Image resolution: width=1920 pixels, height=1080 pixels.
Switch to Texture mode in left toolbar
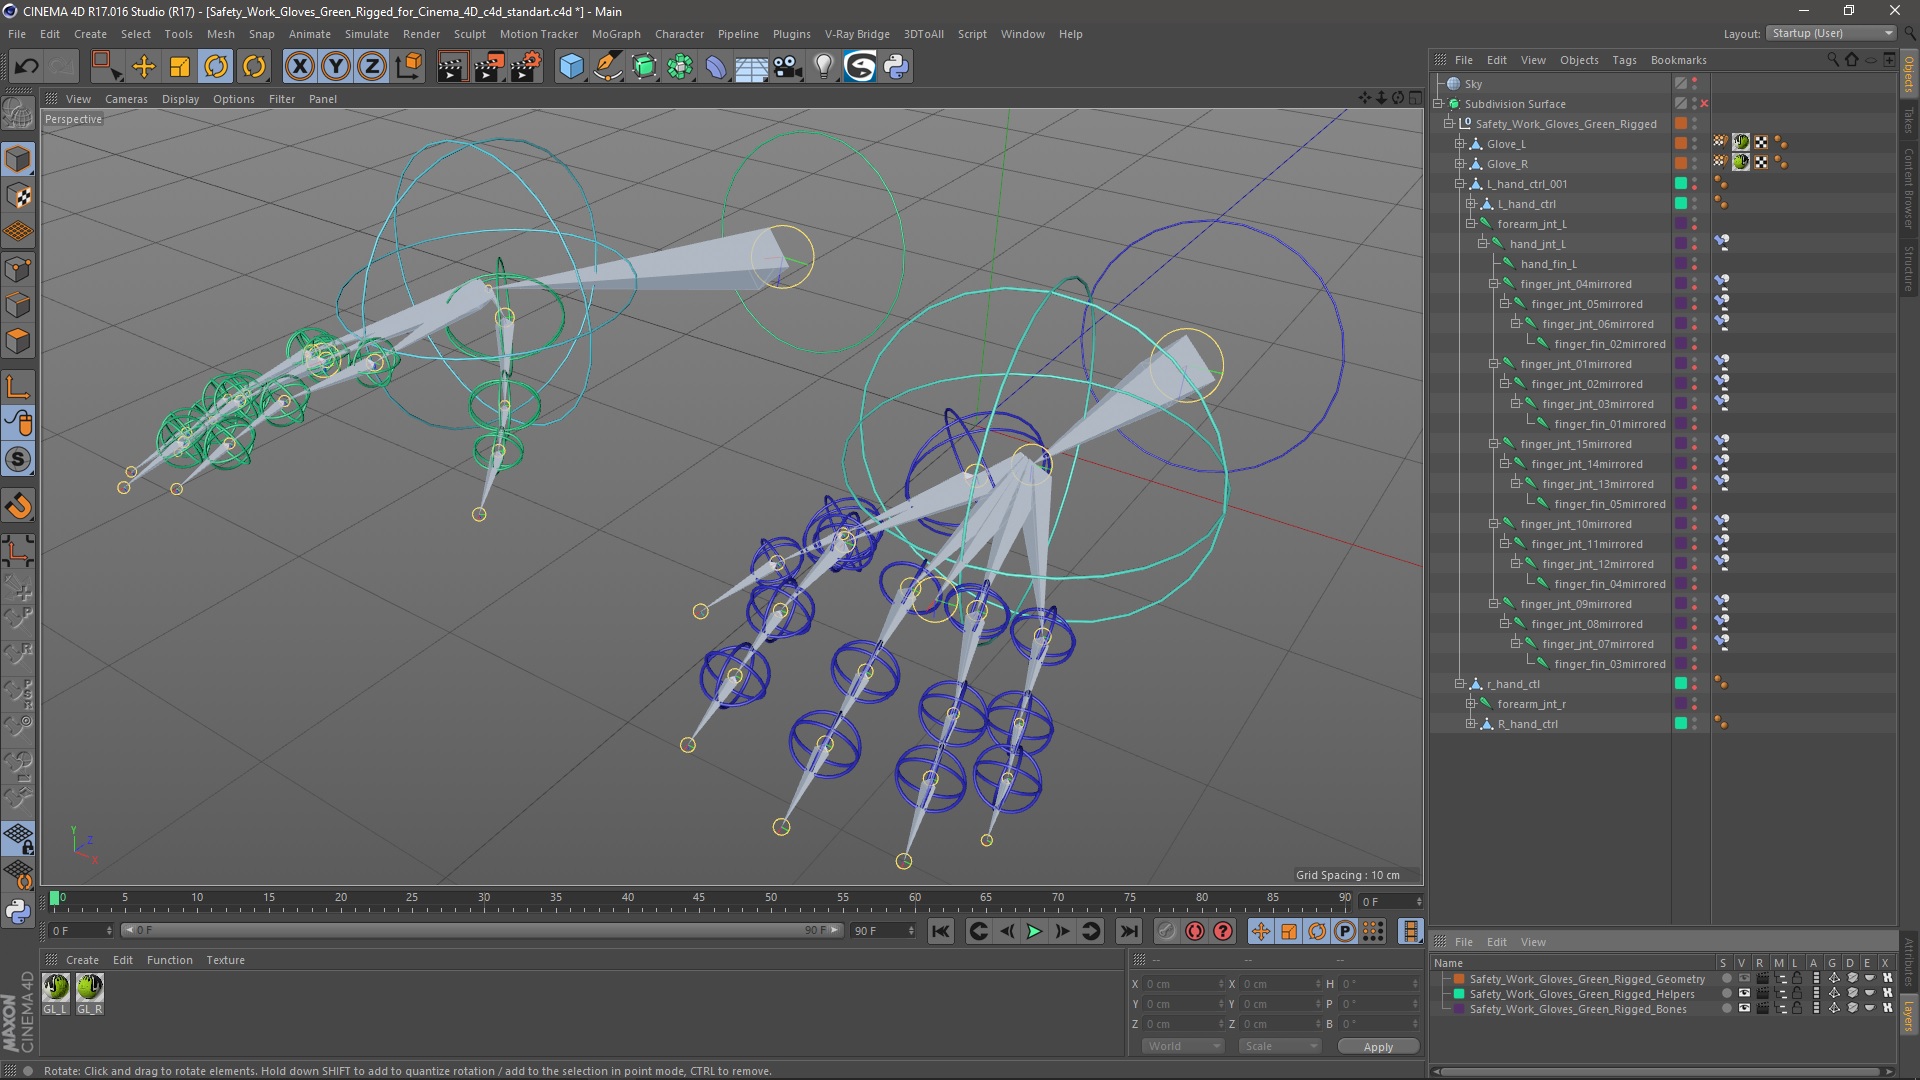18,196
